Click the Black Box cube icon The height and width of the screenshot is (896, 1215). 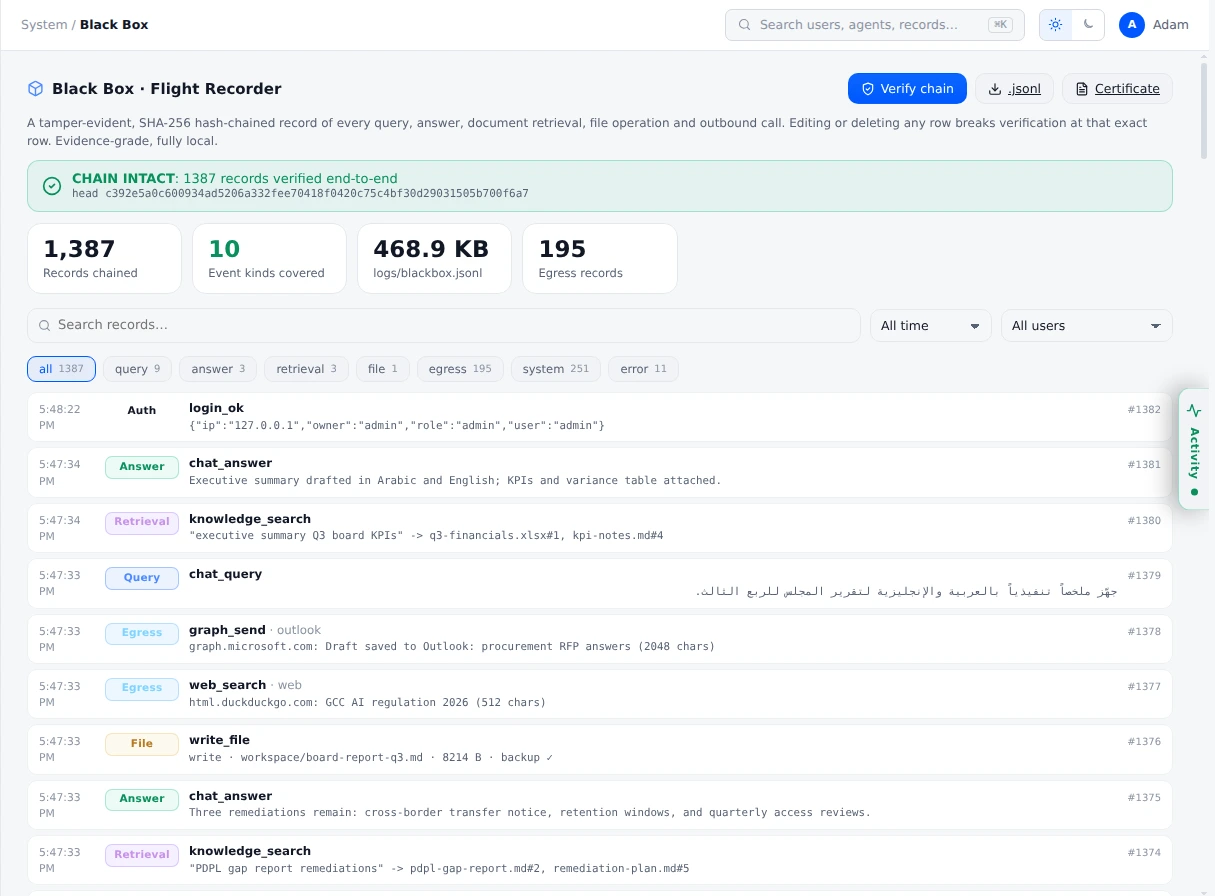tap(36, 89)
